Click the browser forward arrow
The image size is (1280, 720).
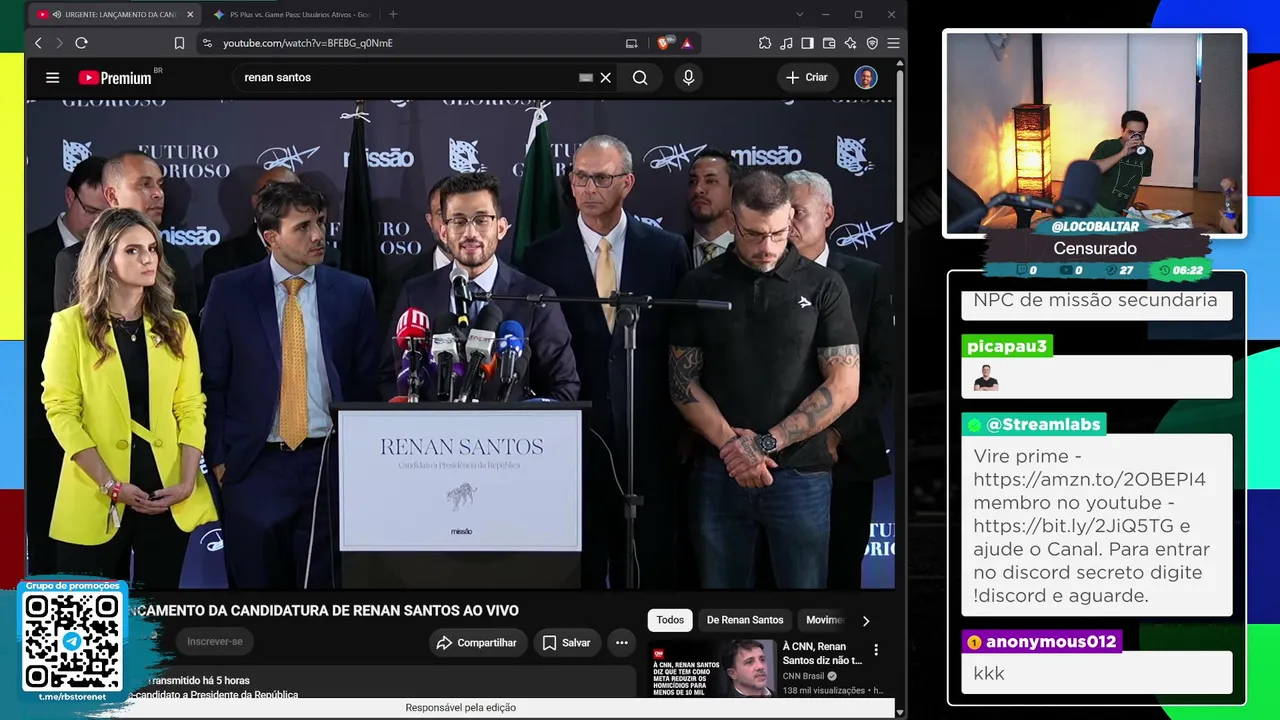pos(59,43)
